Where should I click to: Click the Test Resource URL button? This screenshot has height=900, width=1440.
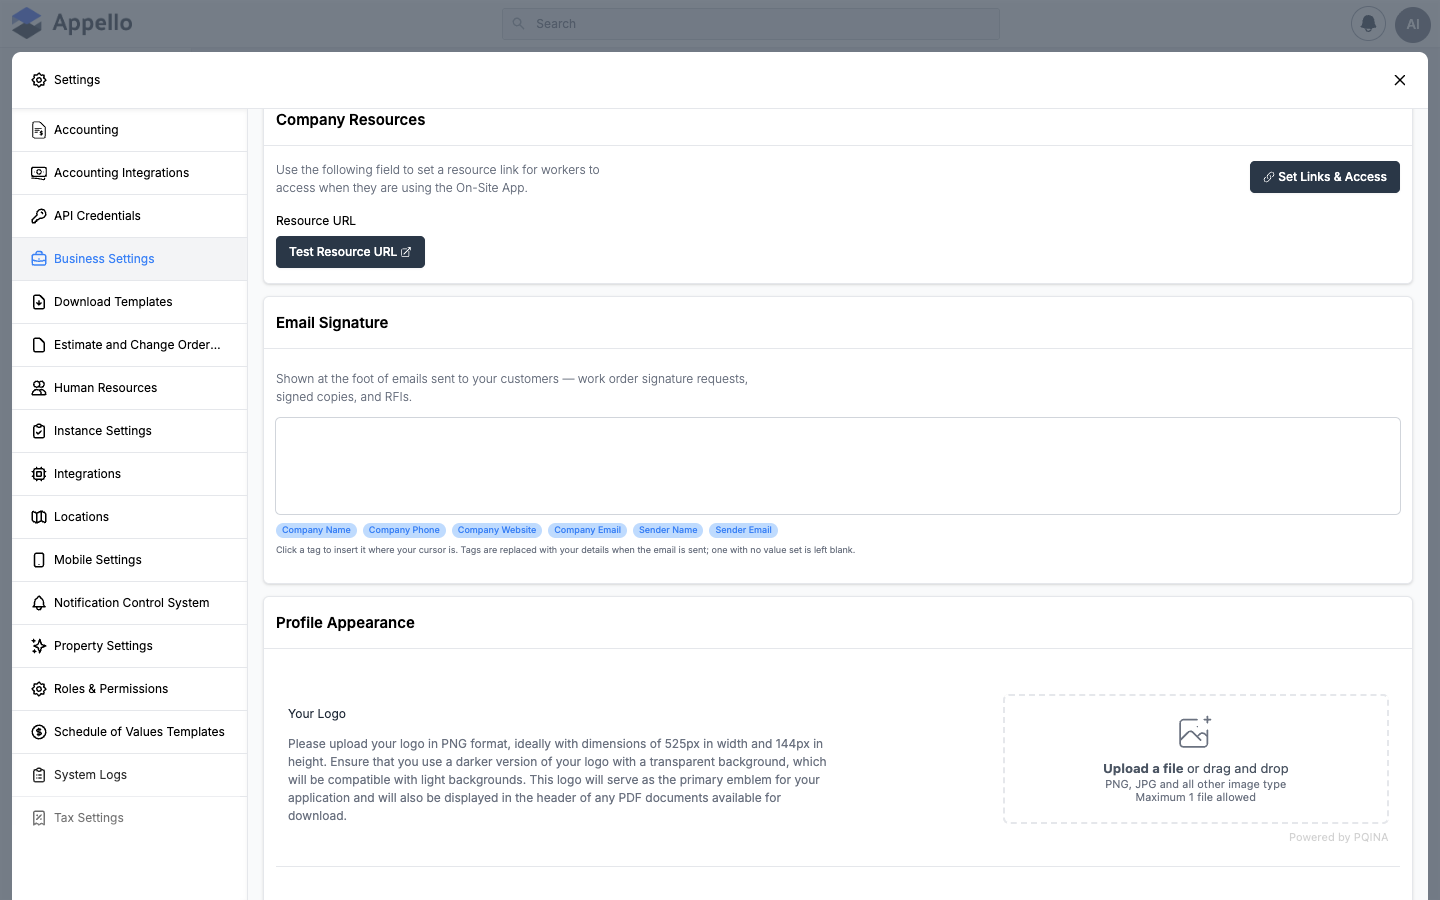[350, 252]
